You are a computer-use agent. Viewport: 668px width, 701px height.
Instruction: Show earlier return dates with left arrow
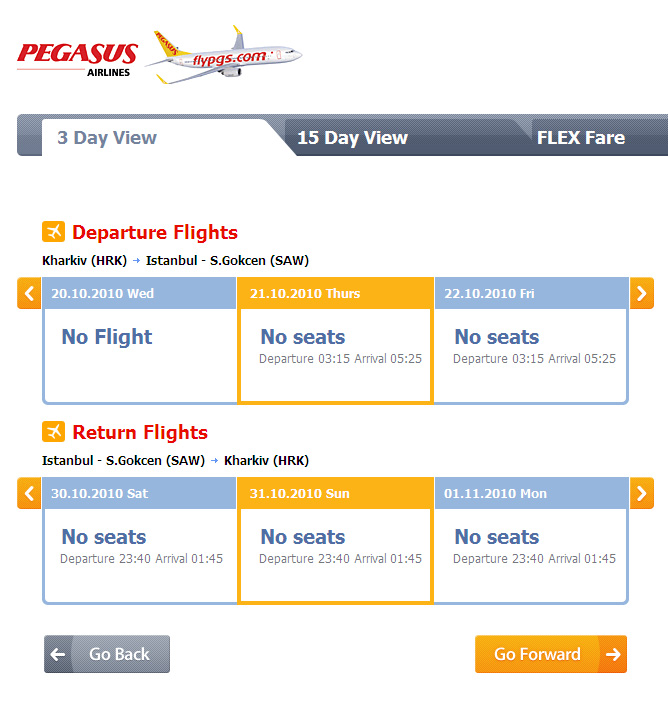click(x=29, y=493)
